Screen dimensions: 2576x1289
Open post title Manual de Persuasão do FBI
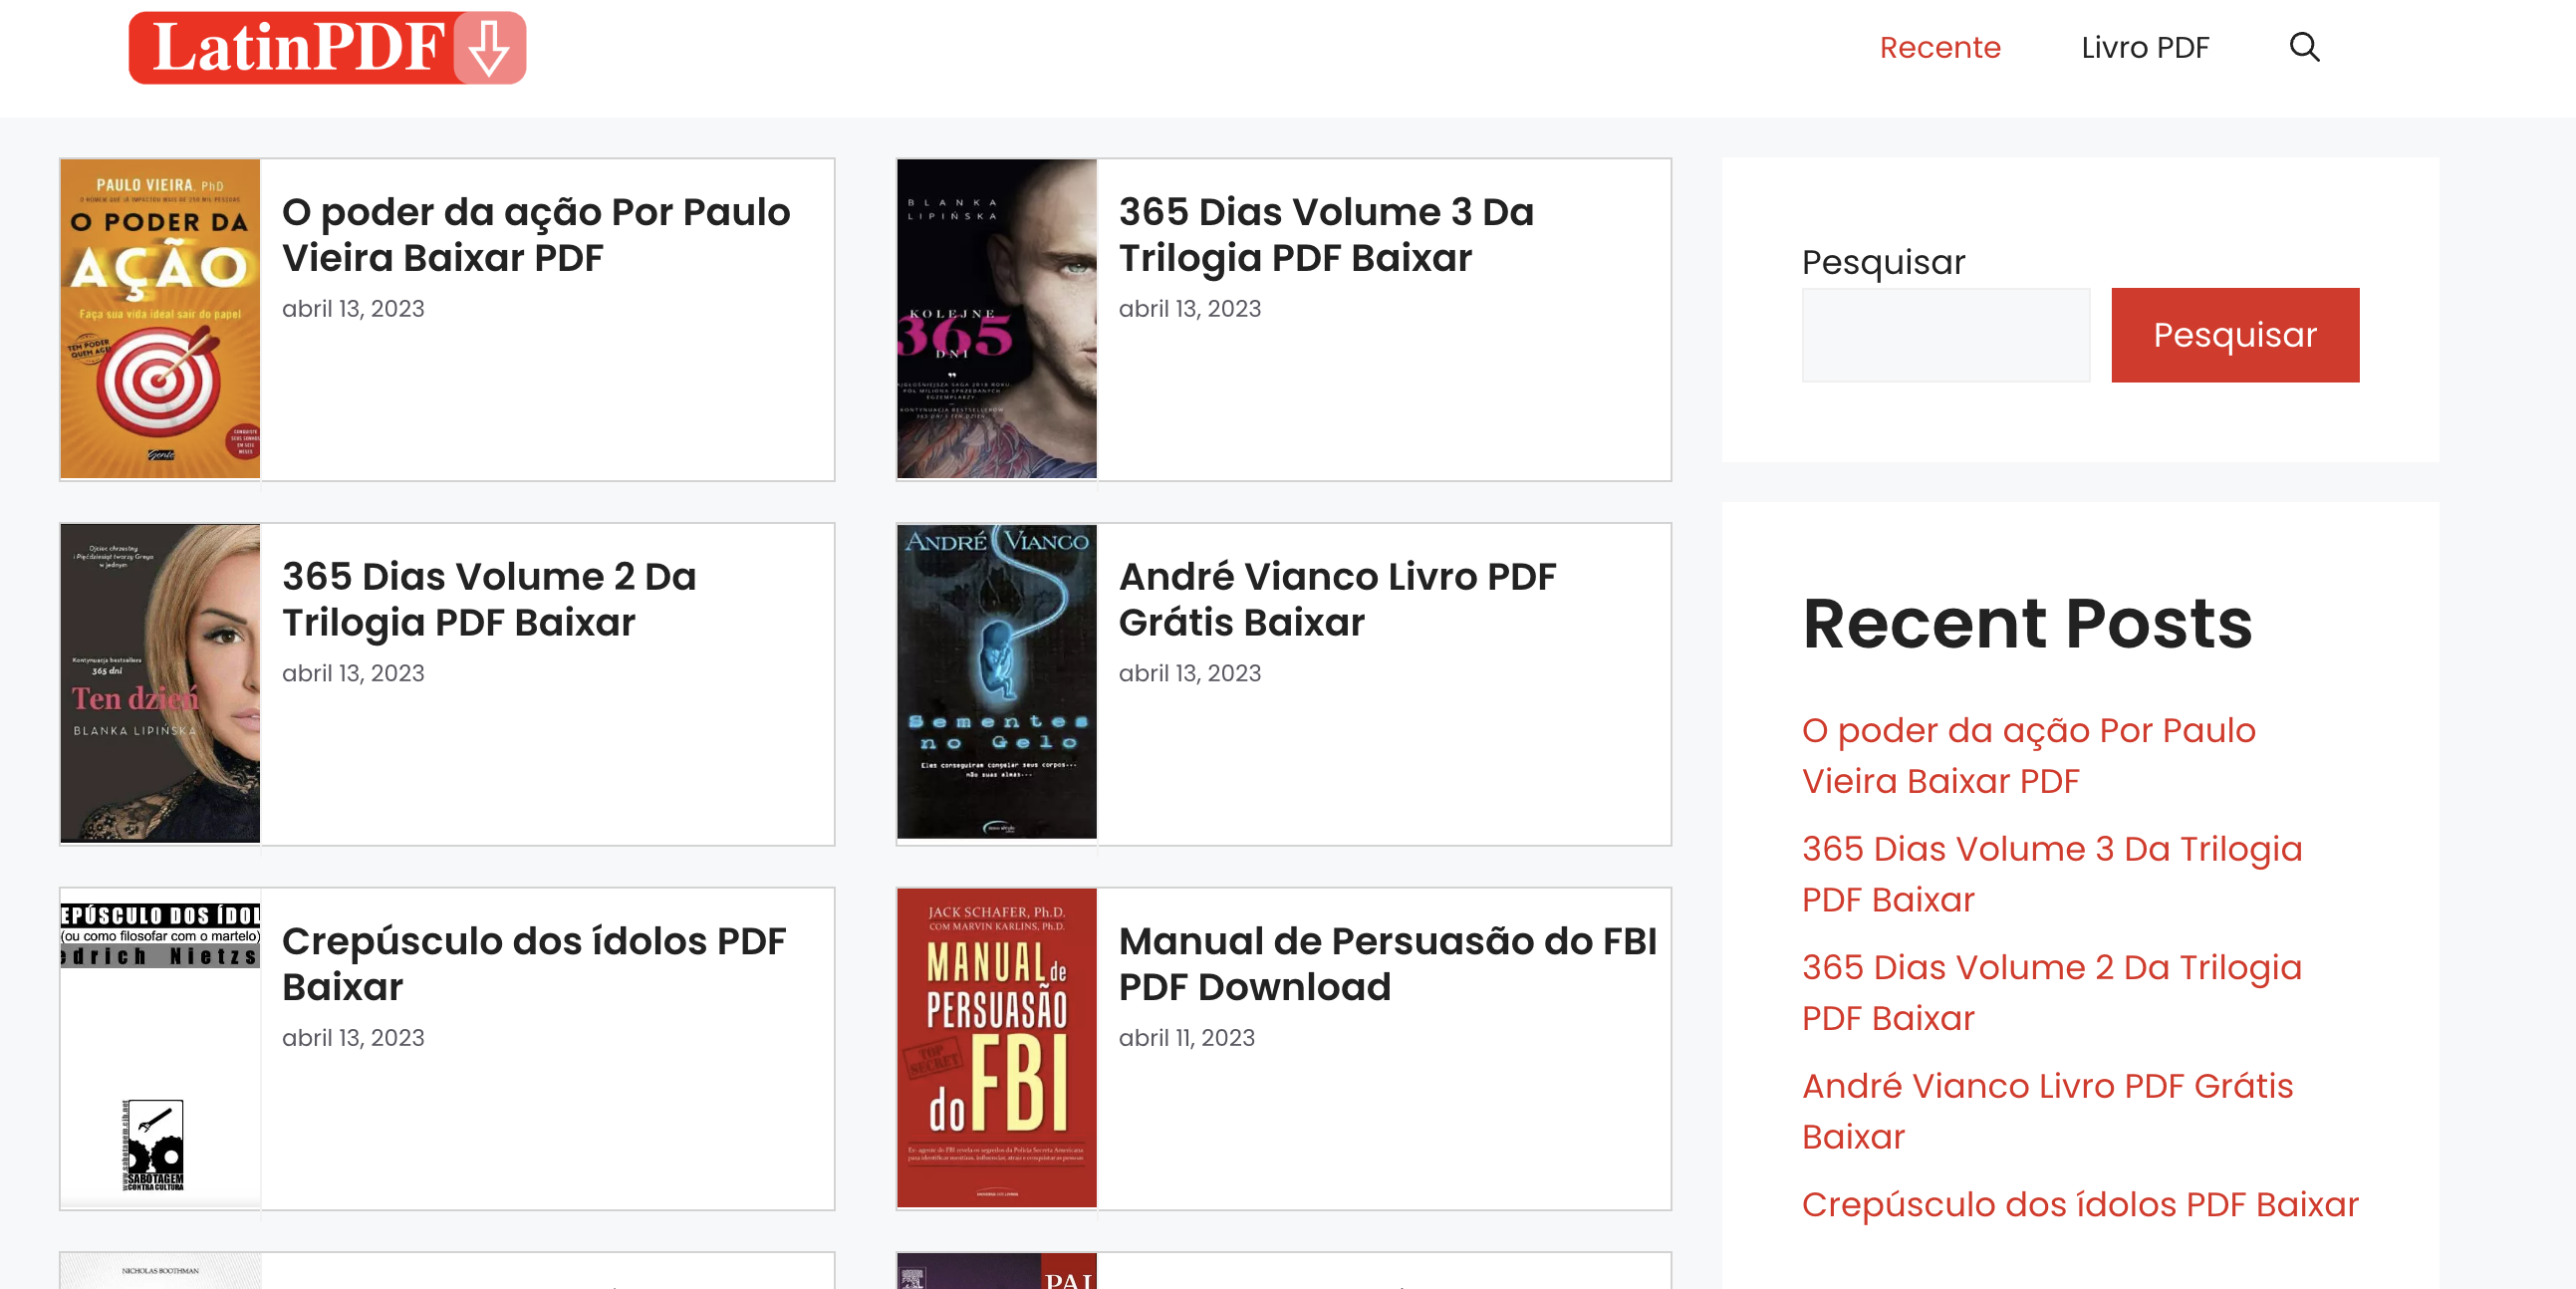[1387, 964]
